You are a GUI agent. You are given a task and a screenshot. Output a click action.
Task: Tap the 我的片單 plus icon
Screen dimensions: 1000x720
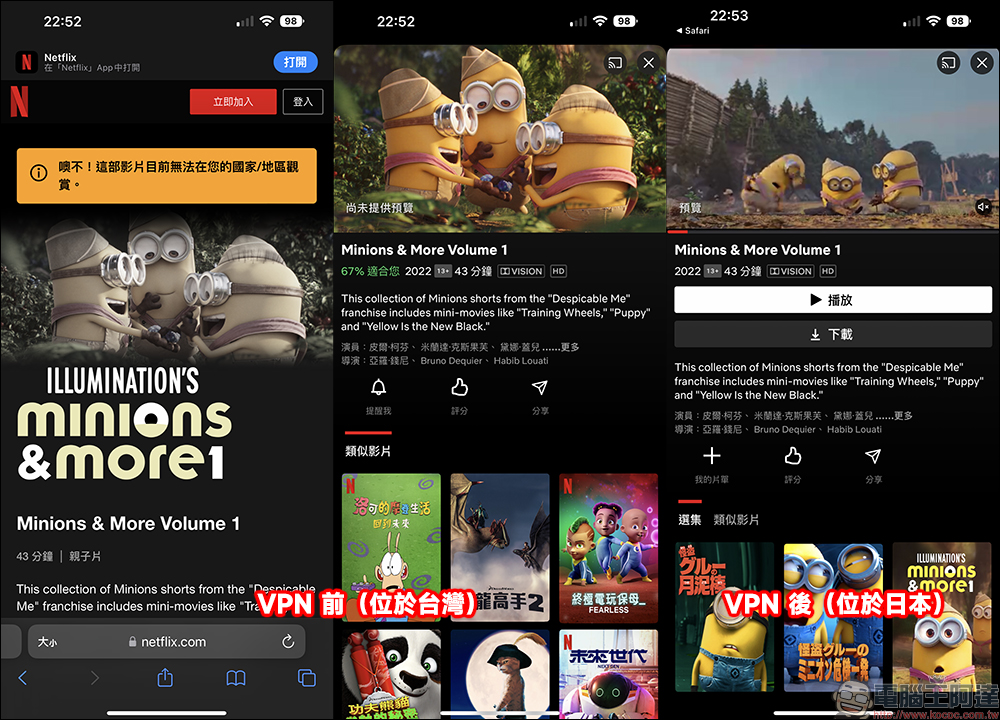coord(712,456)
